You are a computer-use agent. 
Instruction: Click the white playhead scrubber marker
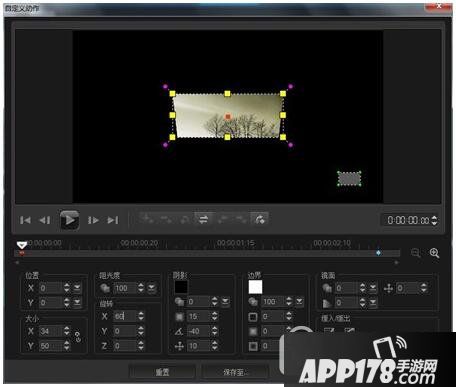[22, 246]
